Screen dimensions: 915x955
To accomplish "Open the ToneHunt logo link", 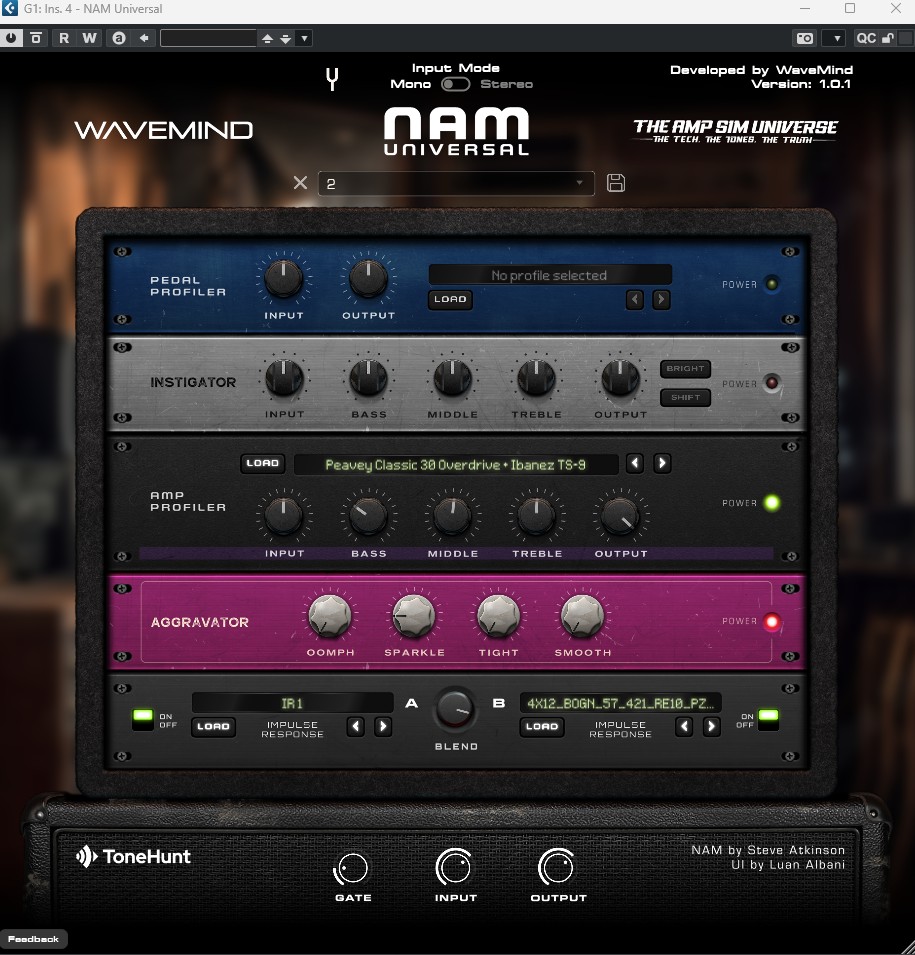I will [x=133, y=856].
